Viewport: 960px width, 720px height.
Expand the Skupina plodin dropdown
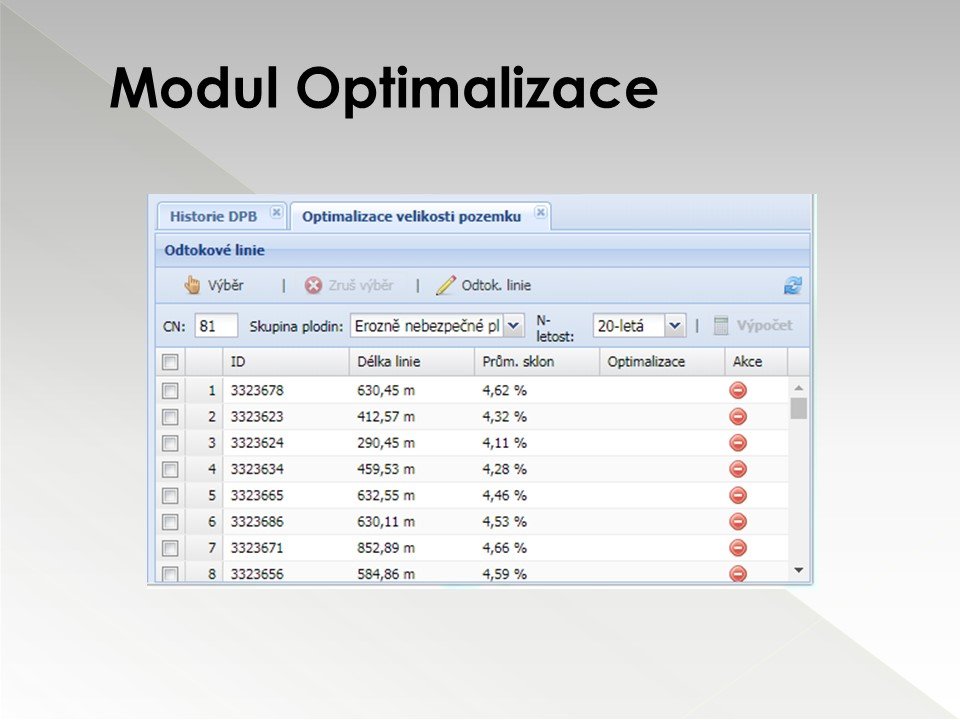tap(513, 326)
